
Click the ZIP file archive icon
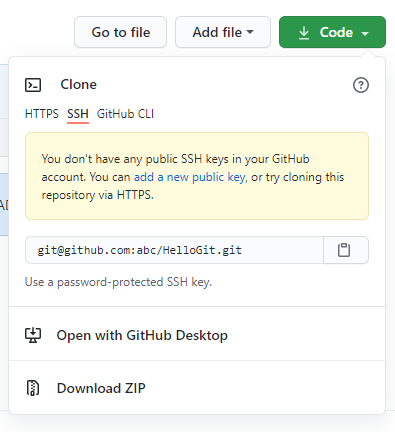click(x=33, y=388)
